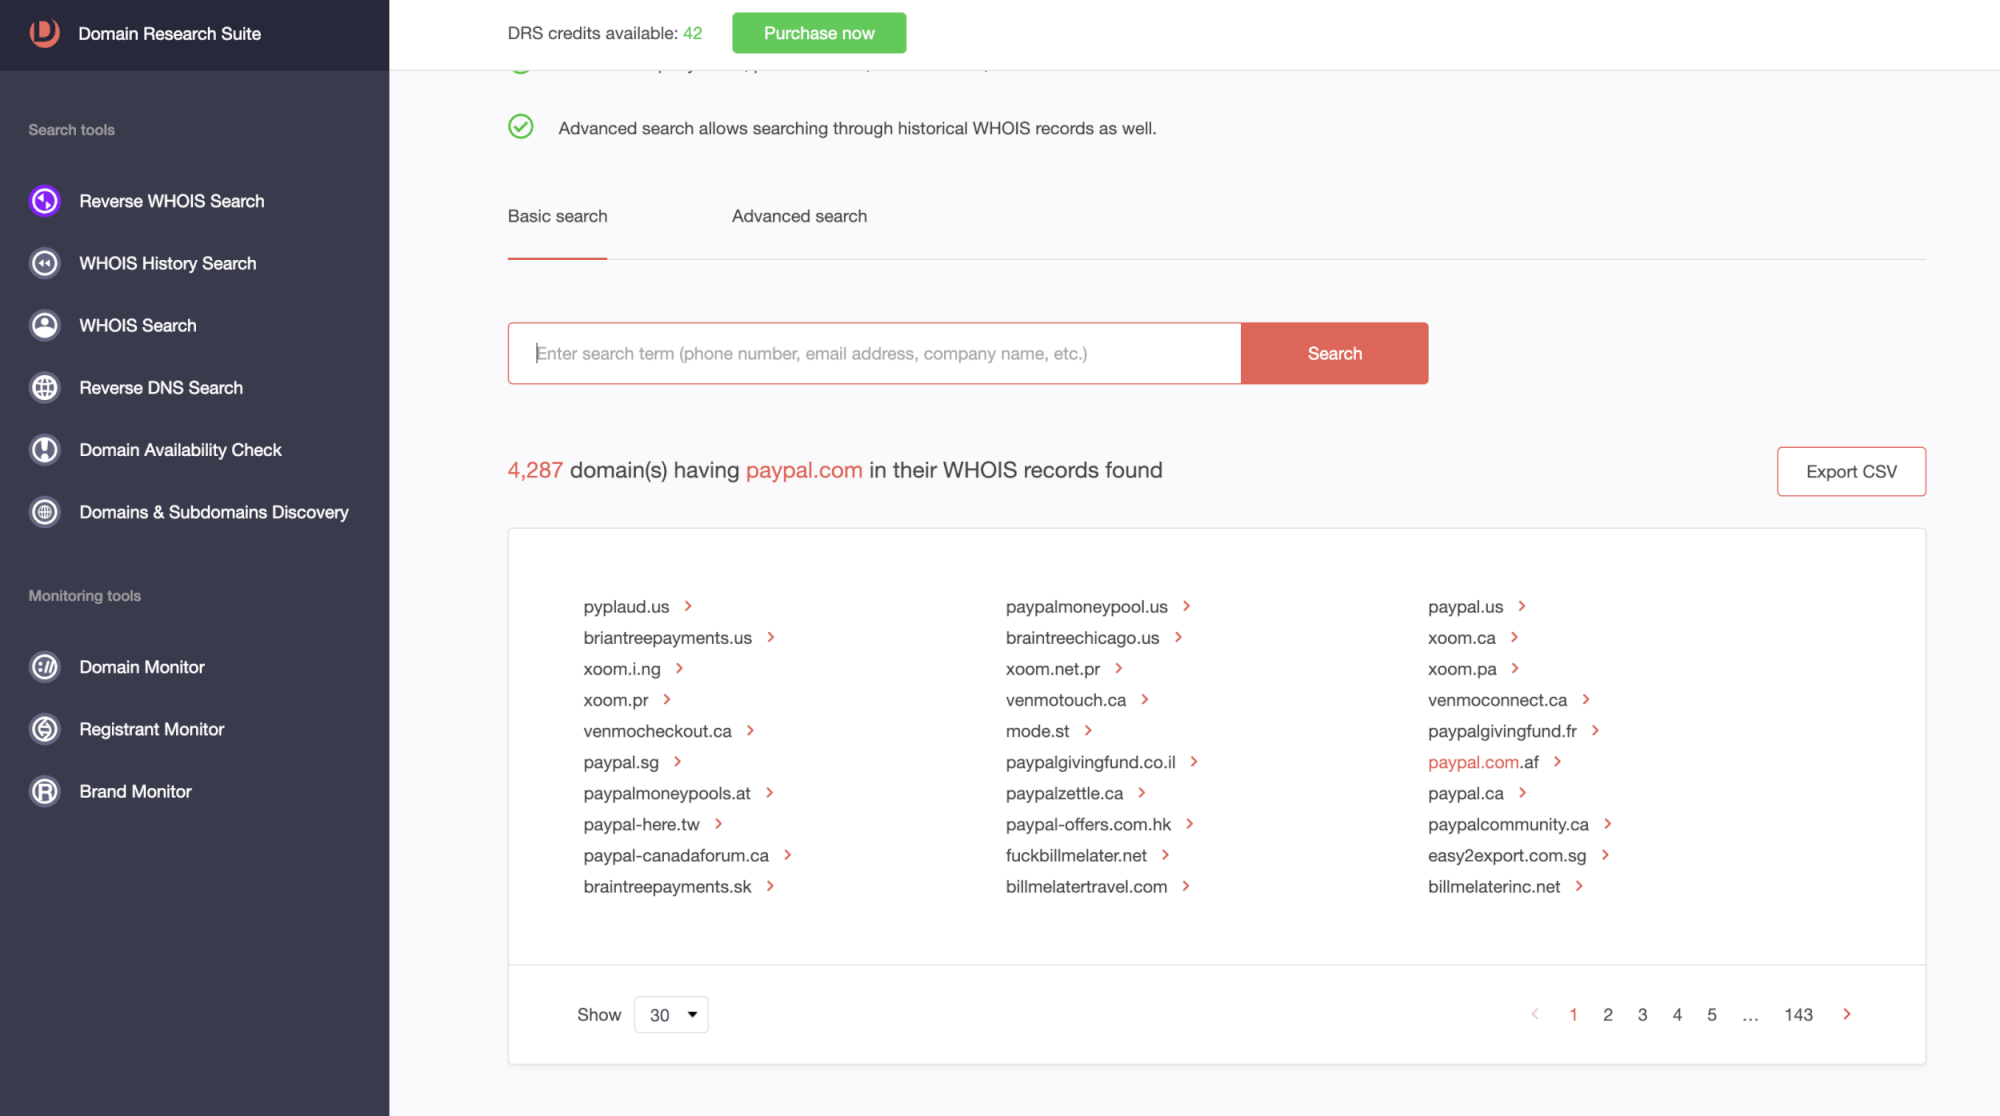Switch to the Advanced search tab
The image size is (2000, 1116).
pos(799,216)
